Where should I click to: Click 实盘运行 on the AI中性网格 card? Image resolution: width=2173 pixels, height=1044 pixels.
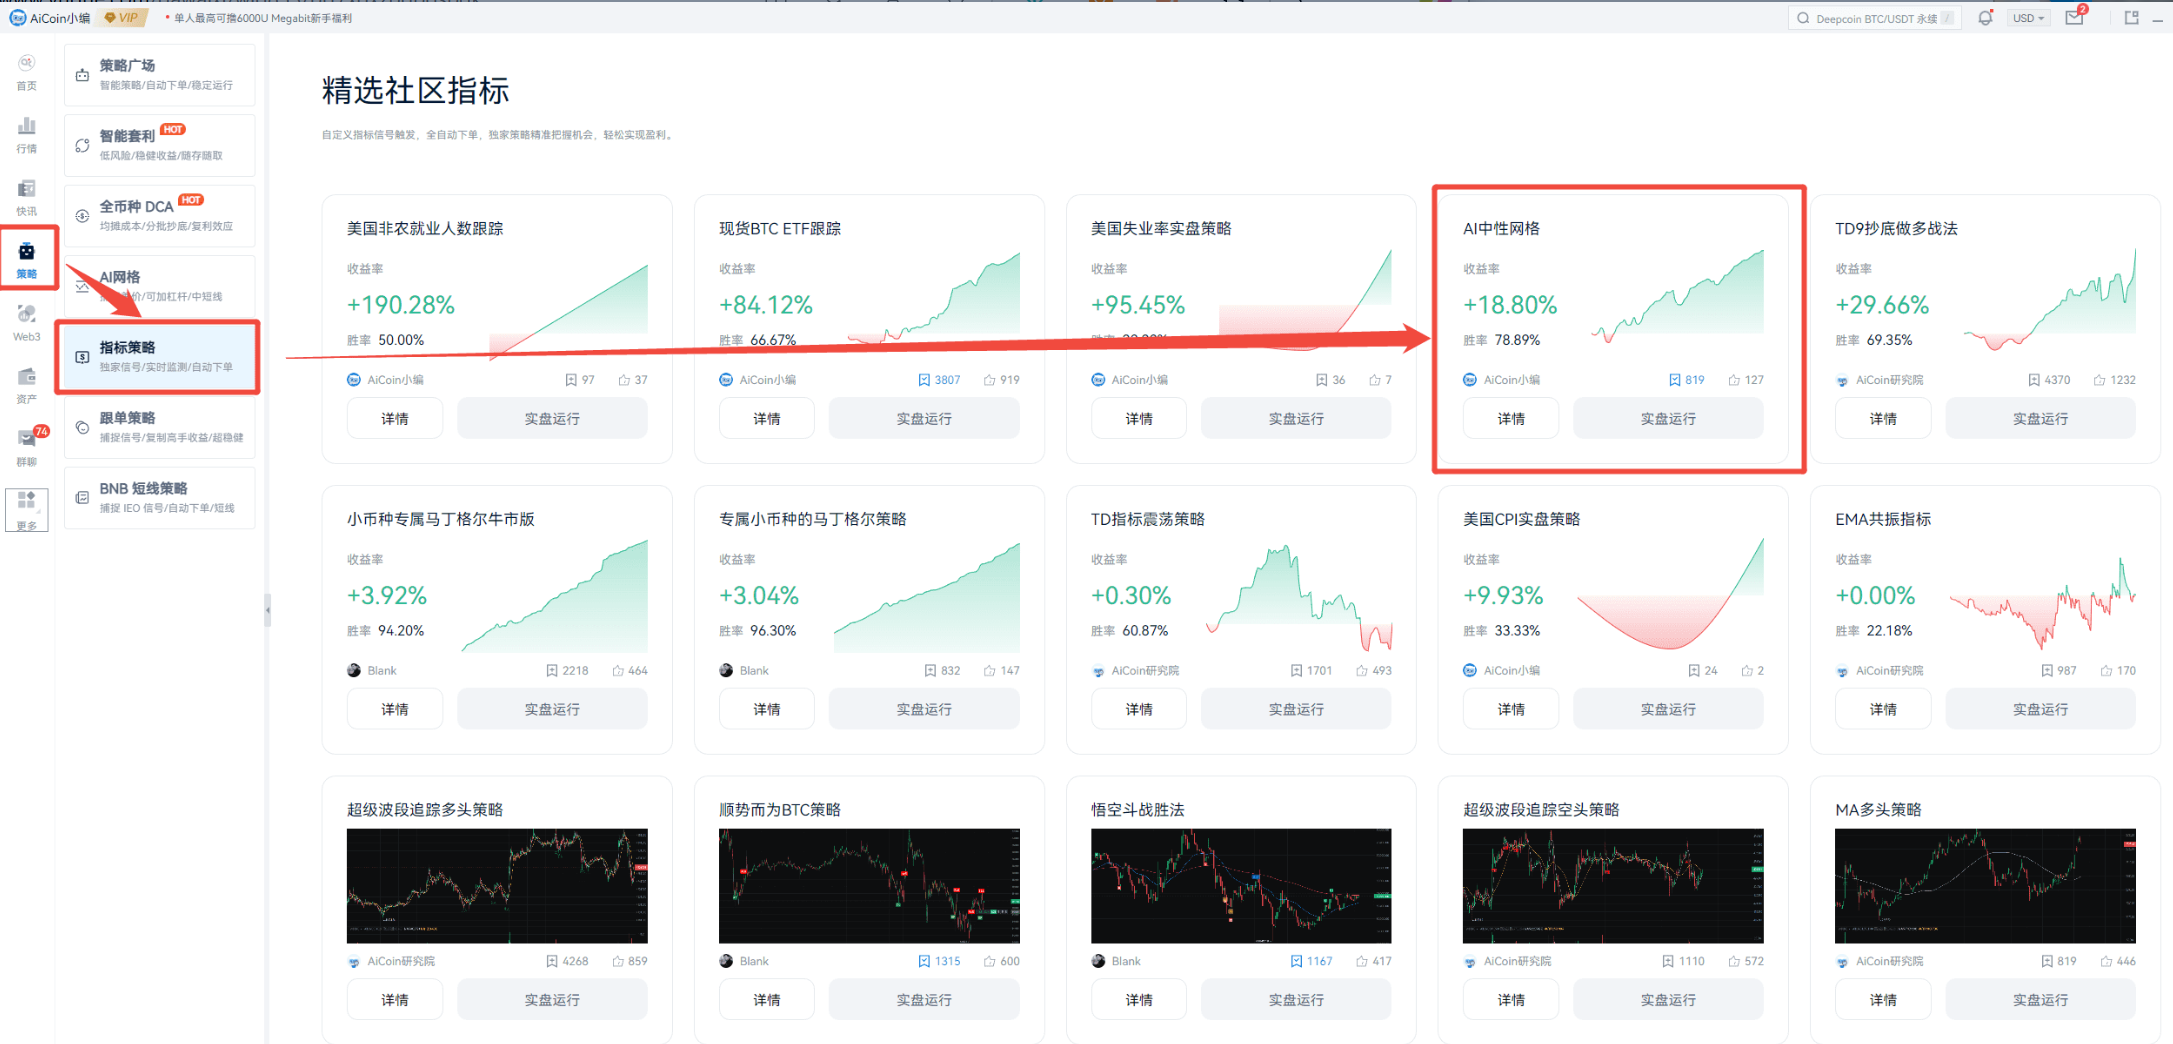1668,418
